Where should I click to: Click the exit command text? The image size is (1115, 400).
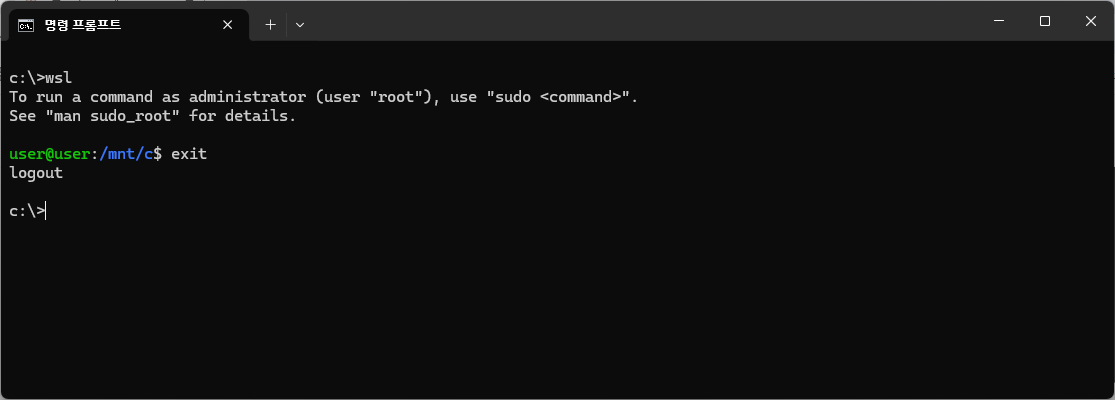pos(189,154)
